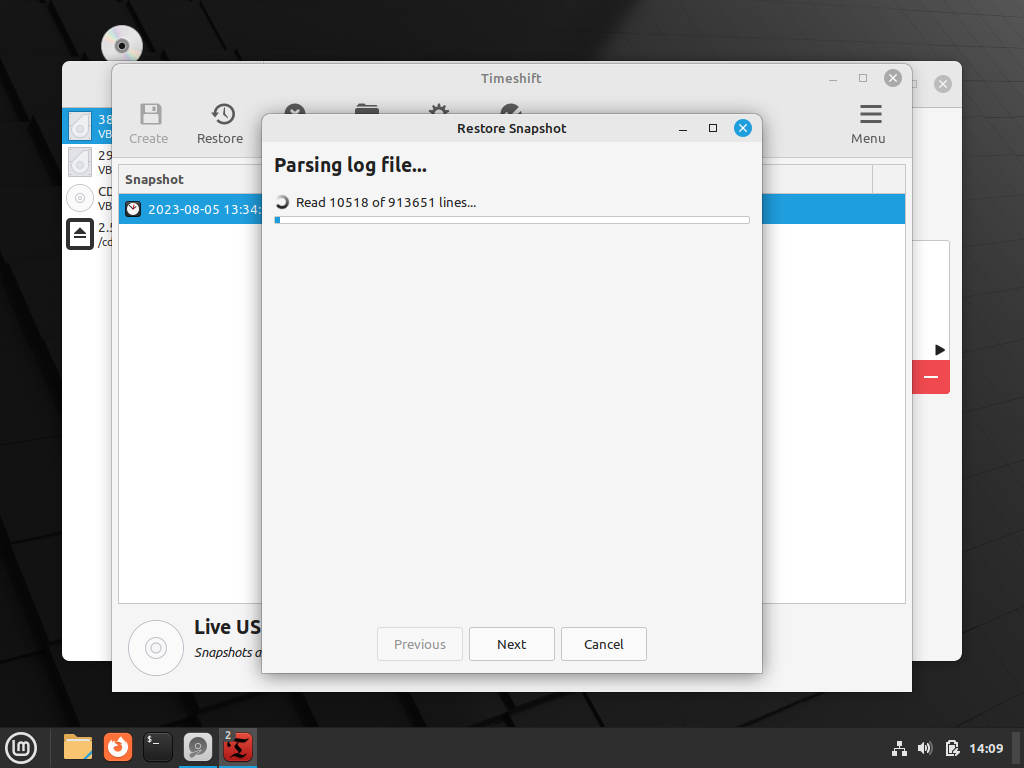The height and width of the screenshot is (768, 1024).
Task: Launch Firefox from the taskbar
Action: [118, 747]
